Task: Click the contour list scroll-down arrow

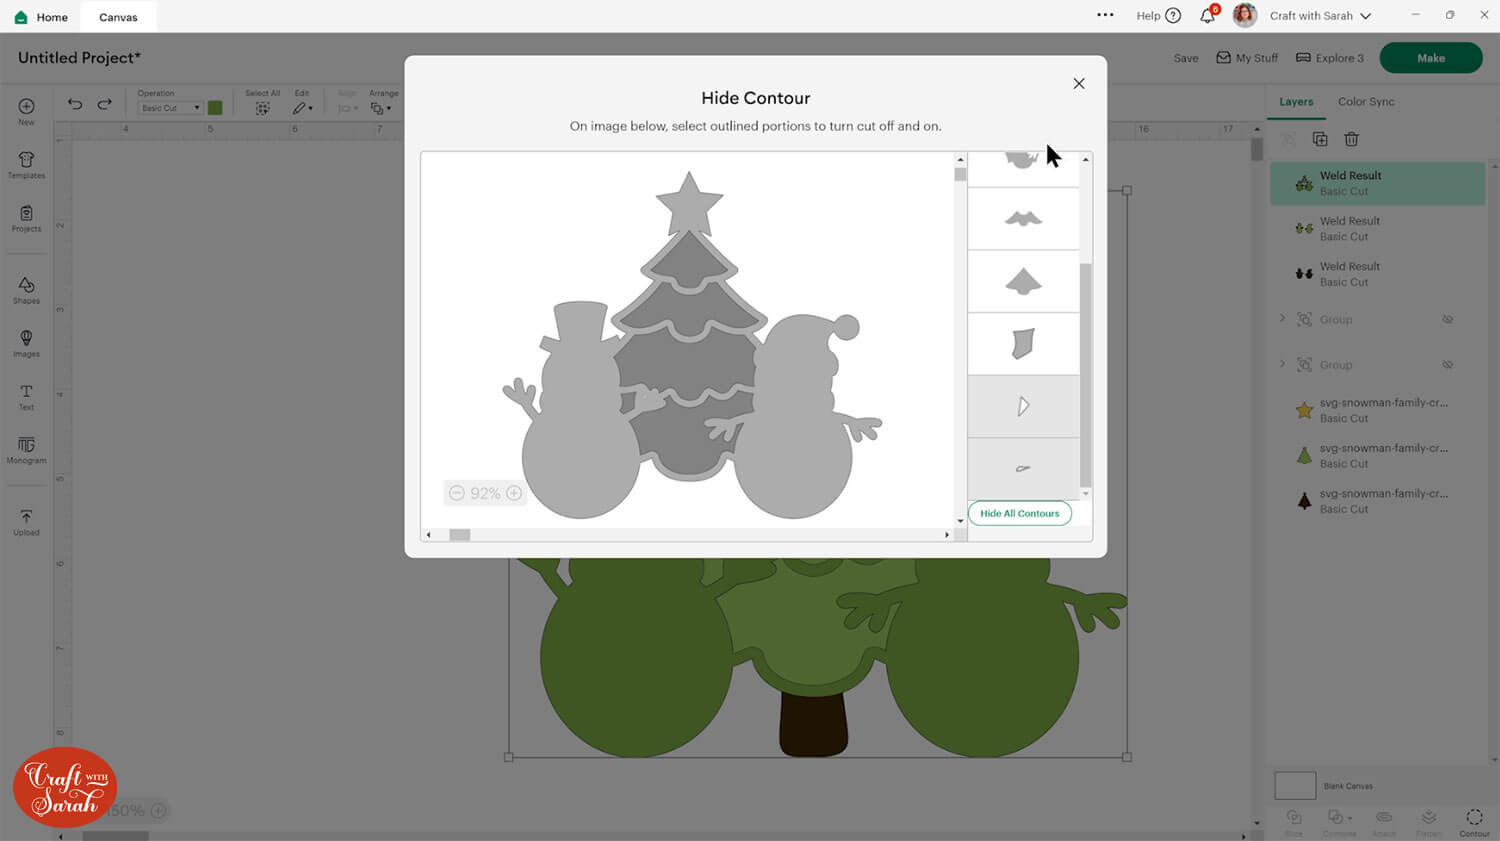Action: (1085, 494)
